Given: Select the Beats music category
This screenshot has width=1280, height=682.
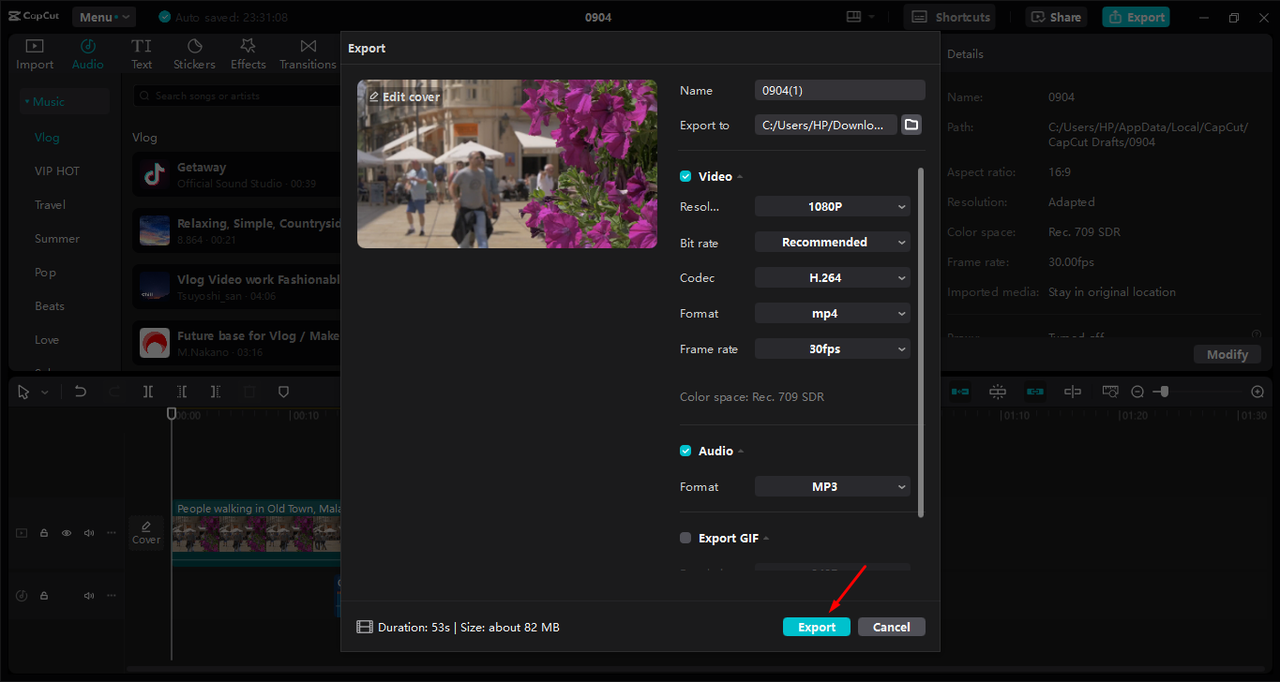Looking at the screenshot, I should 49,306.
